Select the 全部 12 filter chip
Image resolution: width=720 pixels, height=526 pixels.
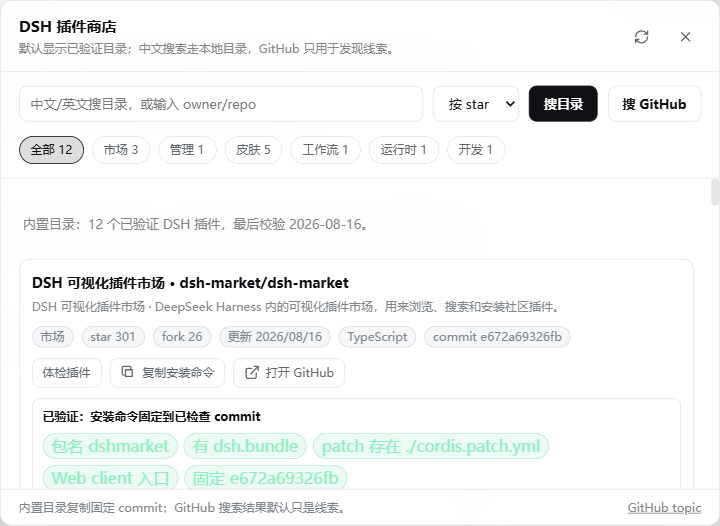click(x=51, y=150)
